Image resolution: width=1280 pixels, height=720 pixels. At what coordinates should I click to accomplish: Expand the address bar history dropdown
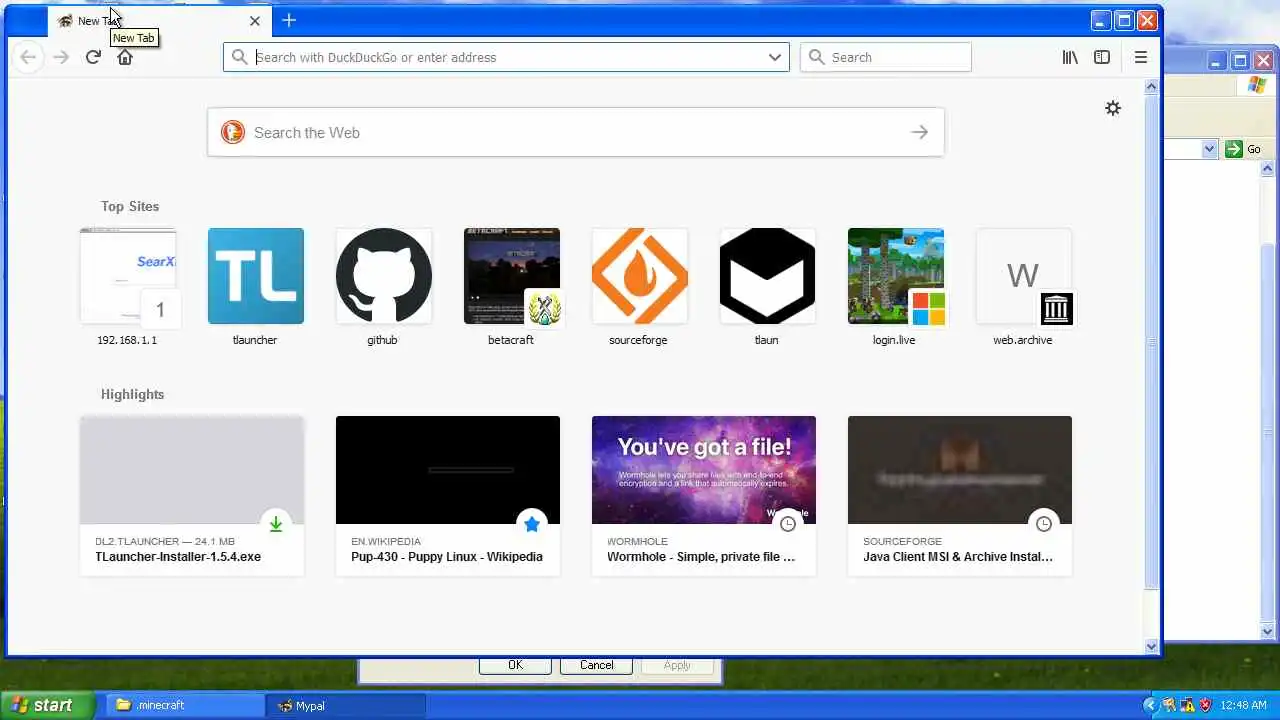pyautogui.click(x=775, y=57)
